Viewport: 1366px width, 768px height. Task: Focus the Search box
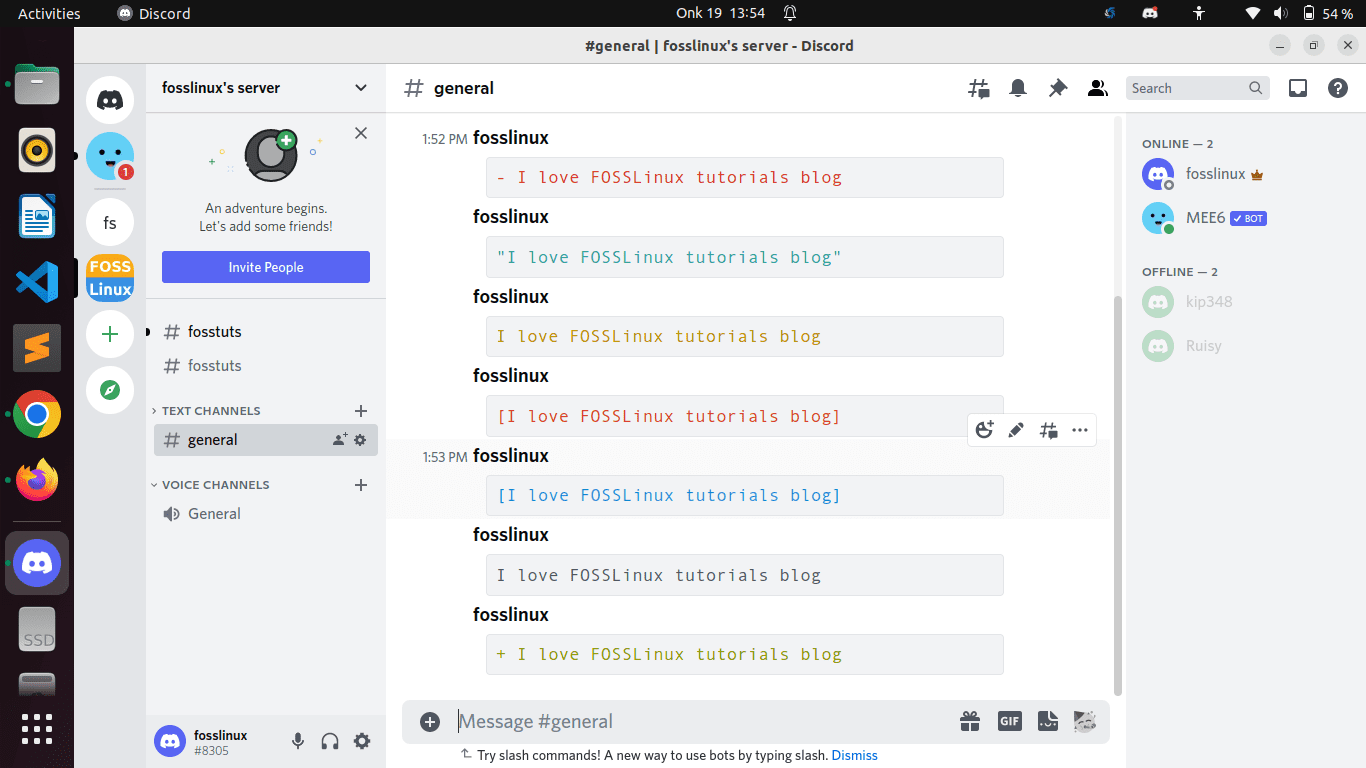1197,88
